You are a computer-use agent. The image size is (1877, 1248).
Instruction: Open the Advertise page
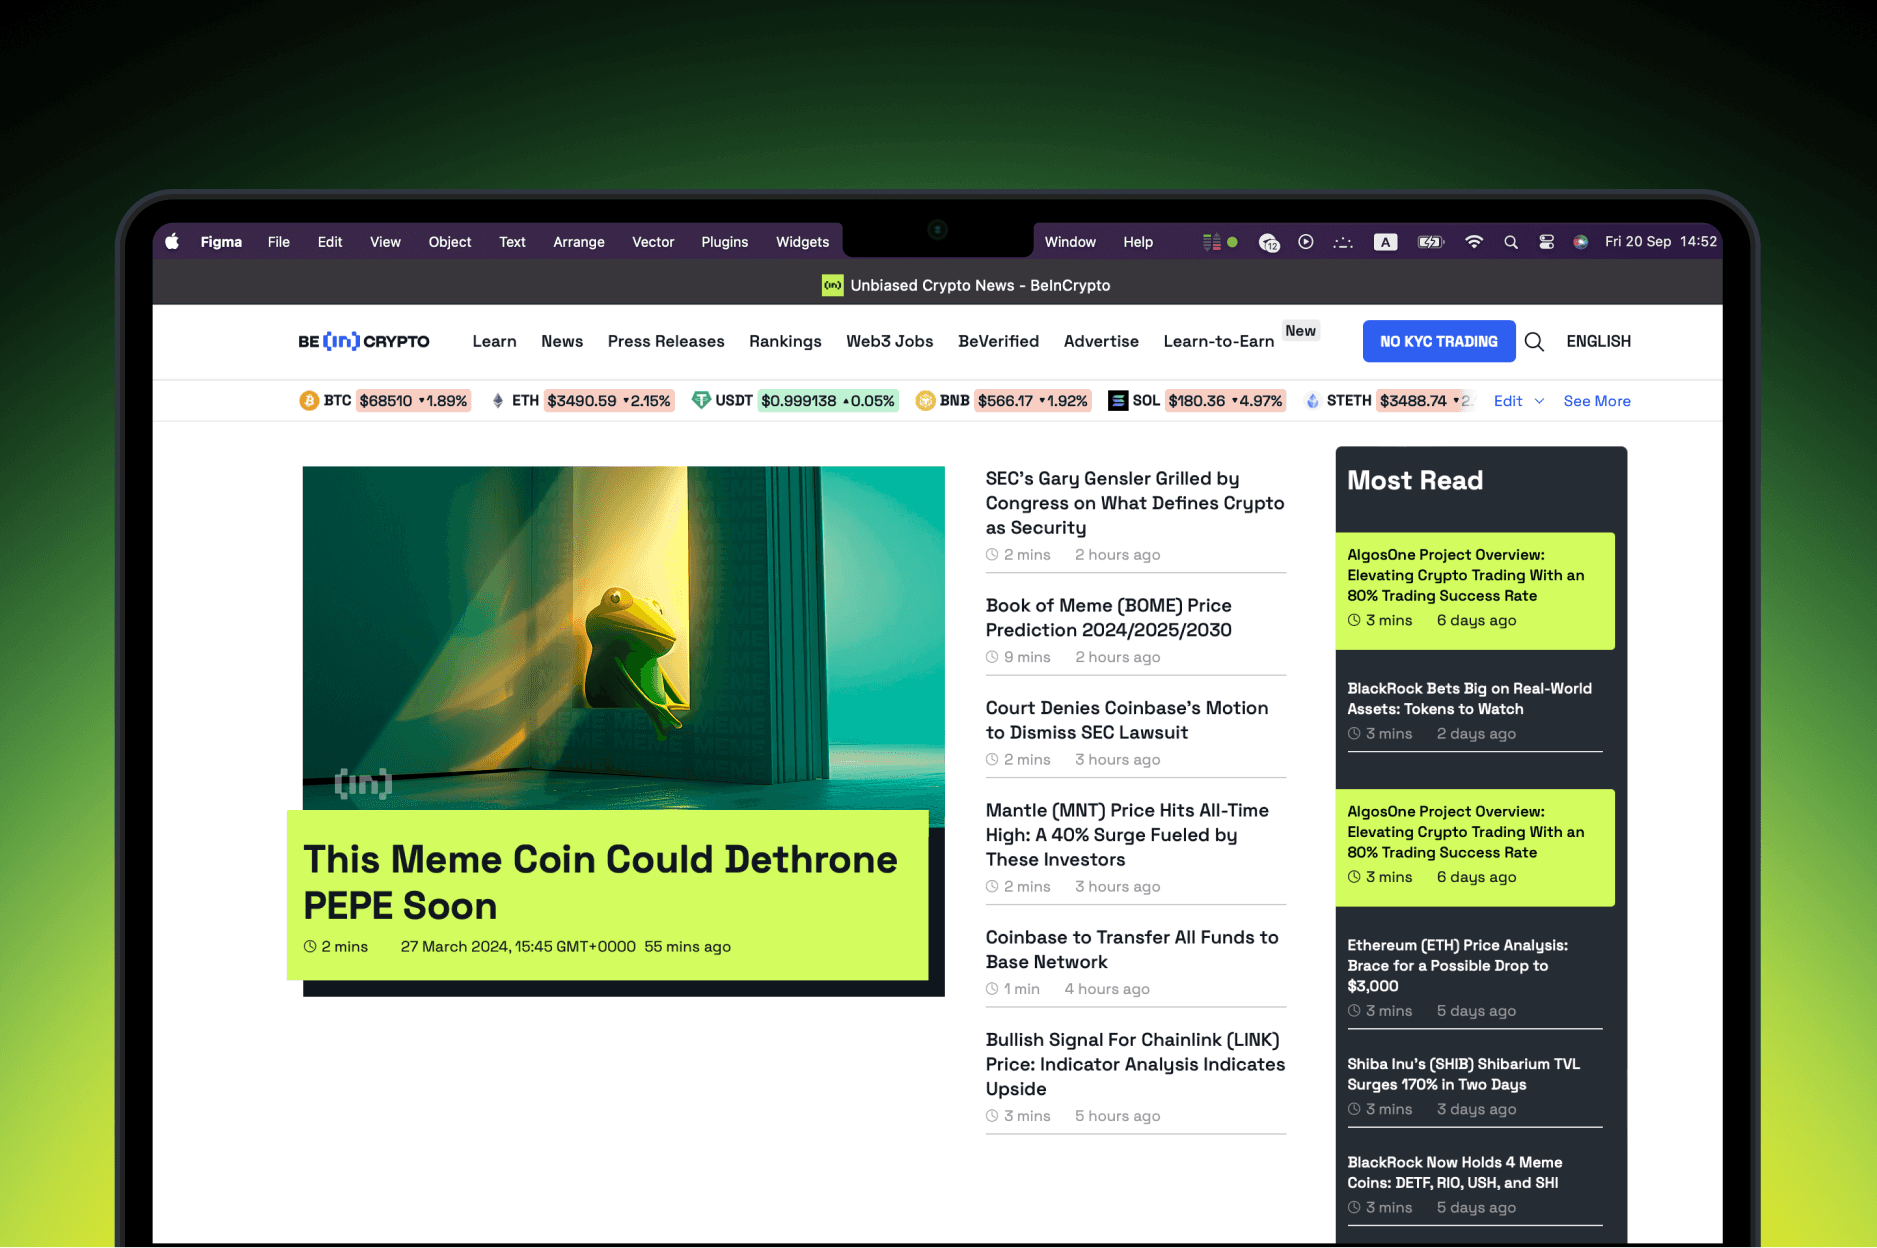pyautogui.click(x=1101, y=341)
